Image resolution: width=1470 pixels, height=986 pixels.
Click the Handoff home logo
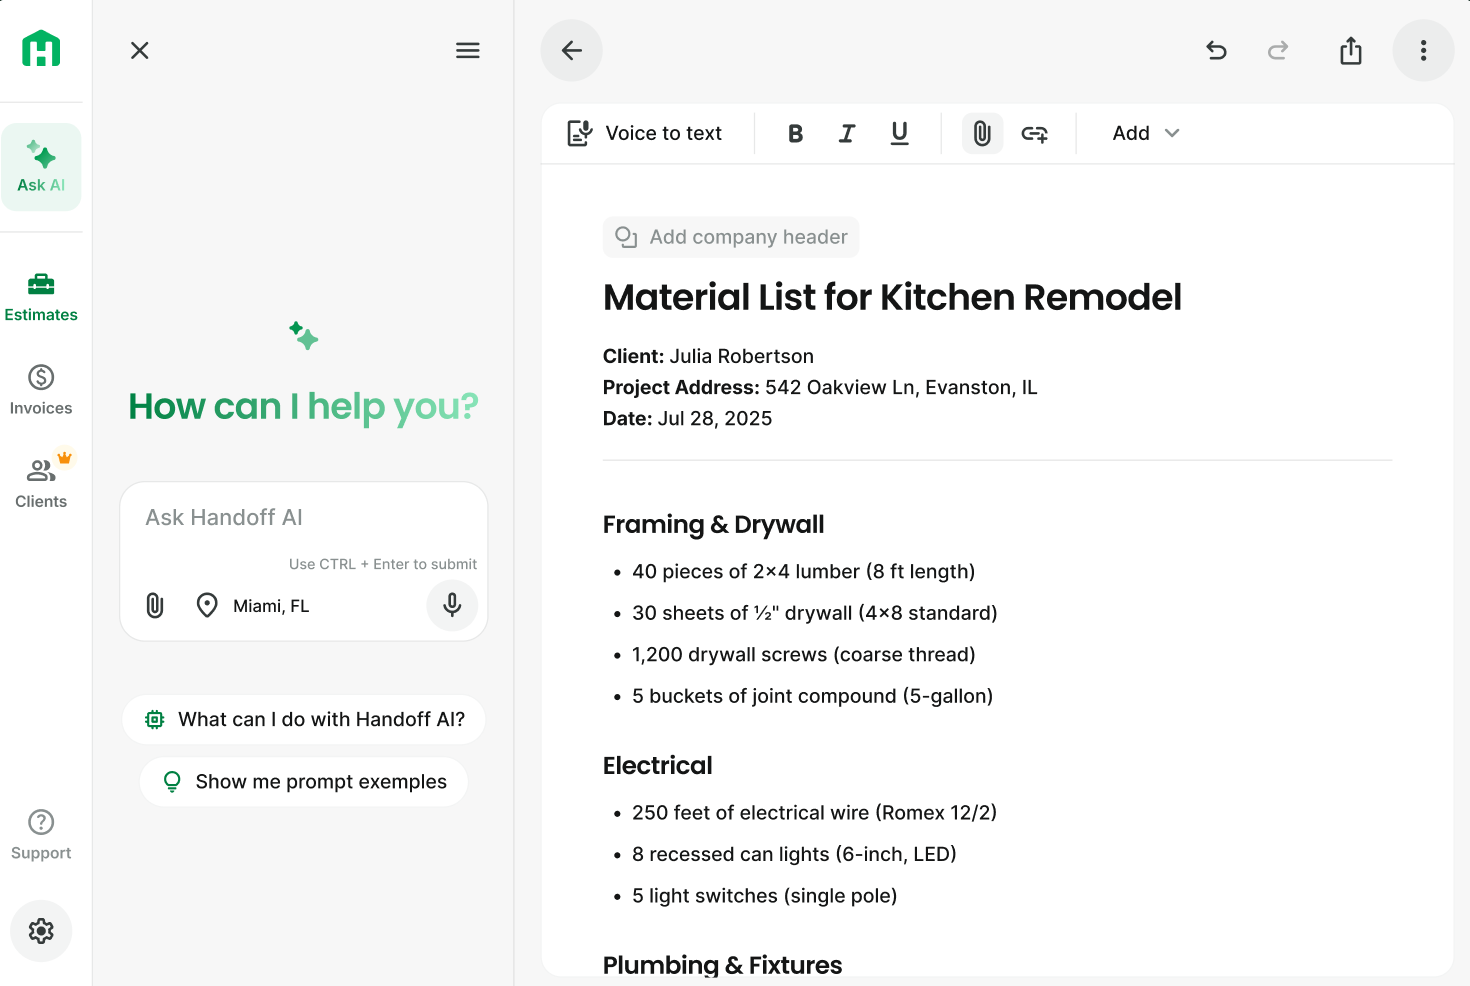click(x=41, y=48)
